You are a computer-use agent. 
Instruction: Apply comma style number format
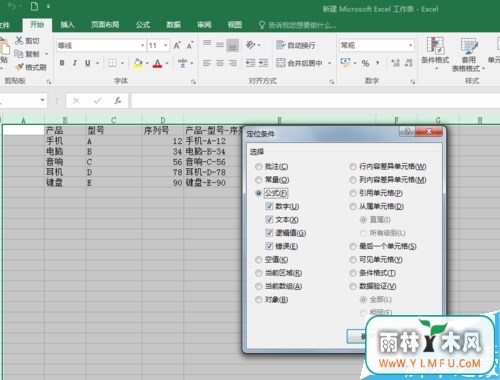tap(378, 63)
